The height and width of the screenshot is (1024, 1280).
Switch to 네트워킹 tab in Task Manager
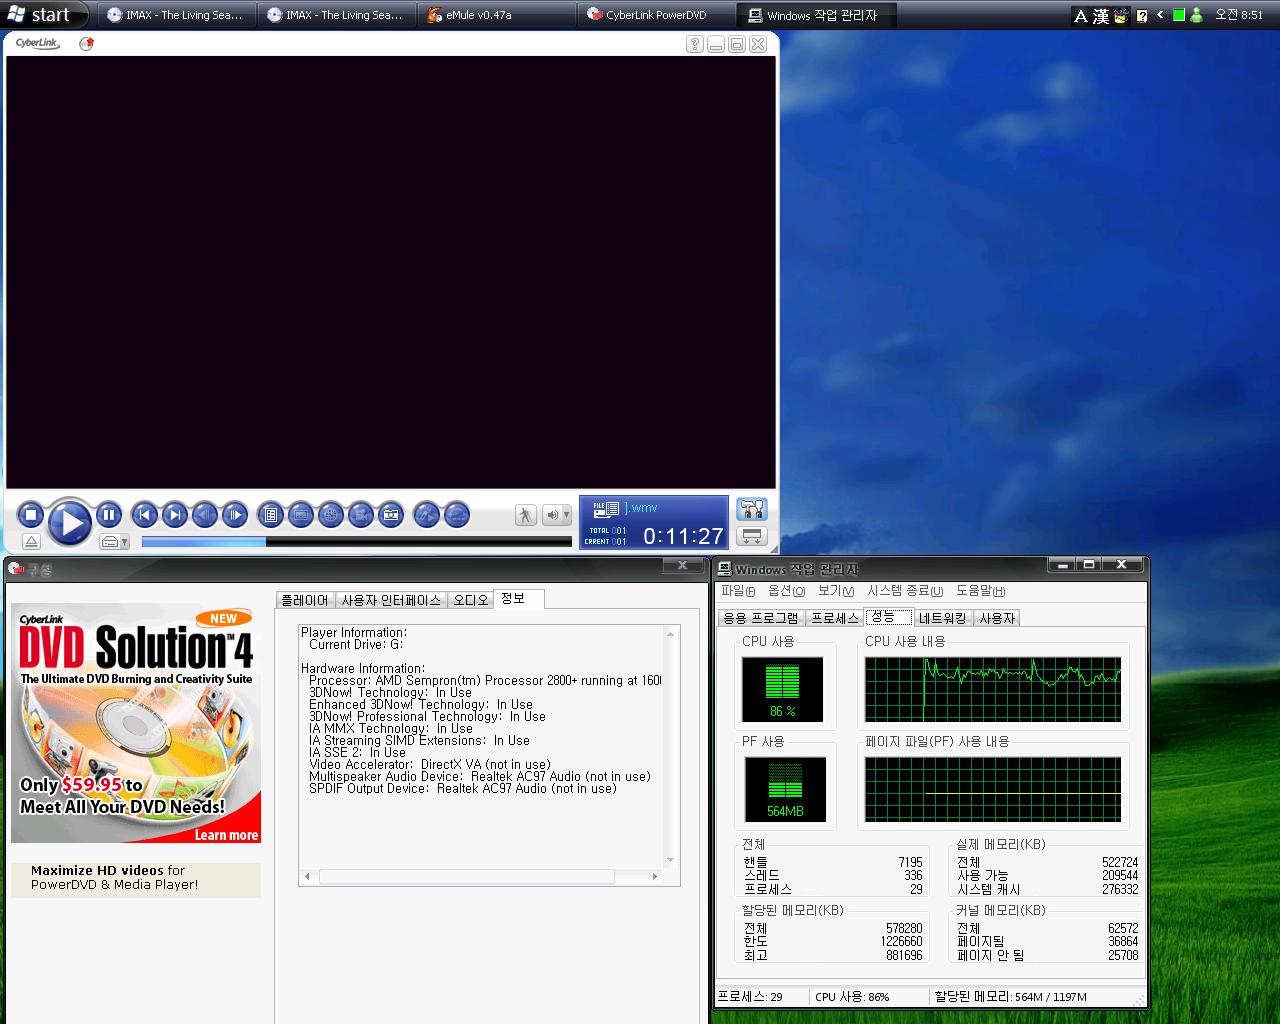coord(942,618)
